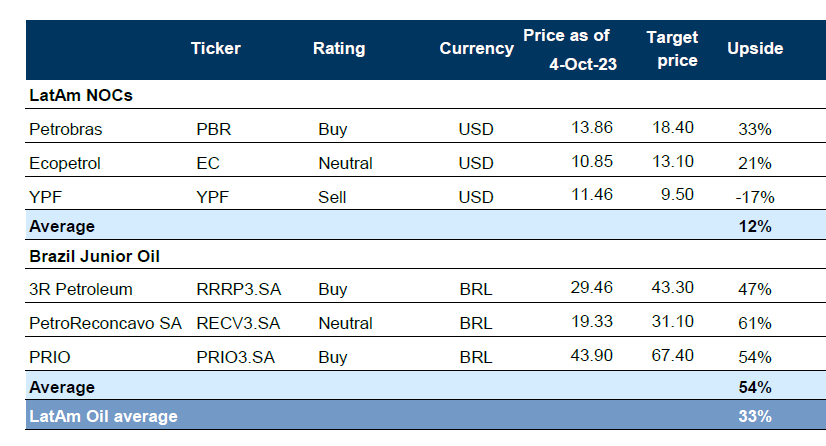Click the Target price column header
The height and width of the screenshot is (446, 826).
672,48
